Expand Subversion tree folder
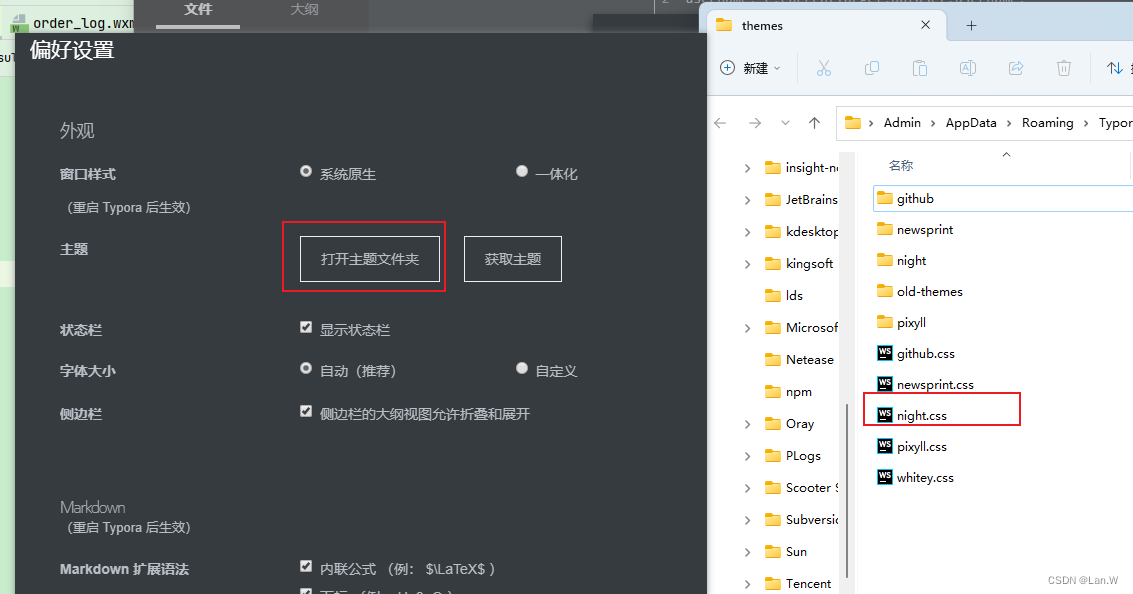The image size is (1133, 594). [x=747, y=520]
